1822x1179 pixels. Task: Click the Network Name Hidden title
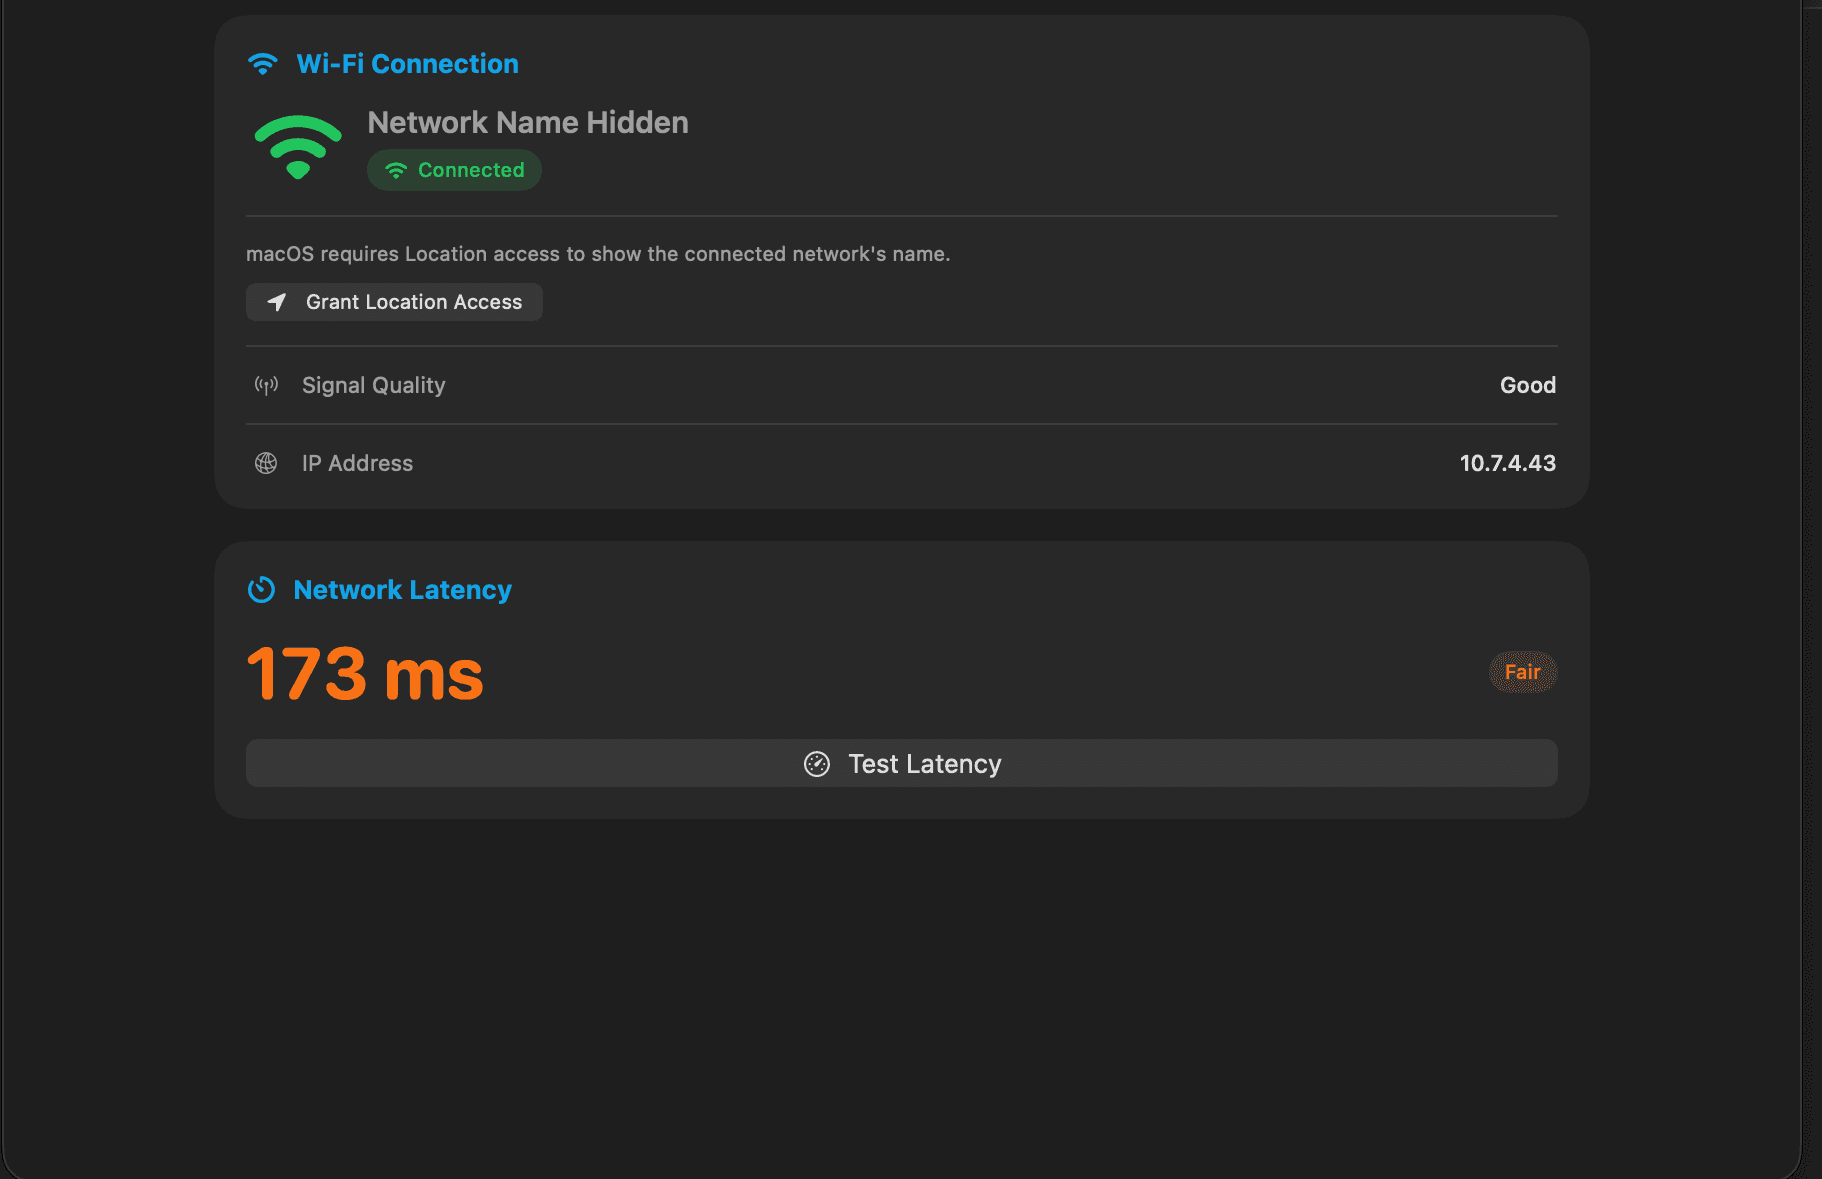(x=528, y=122)
